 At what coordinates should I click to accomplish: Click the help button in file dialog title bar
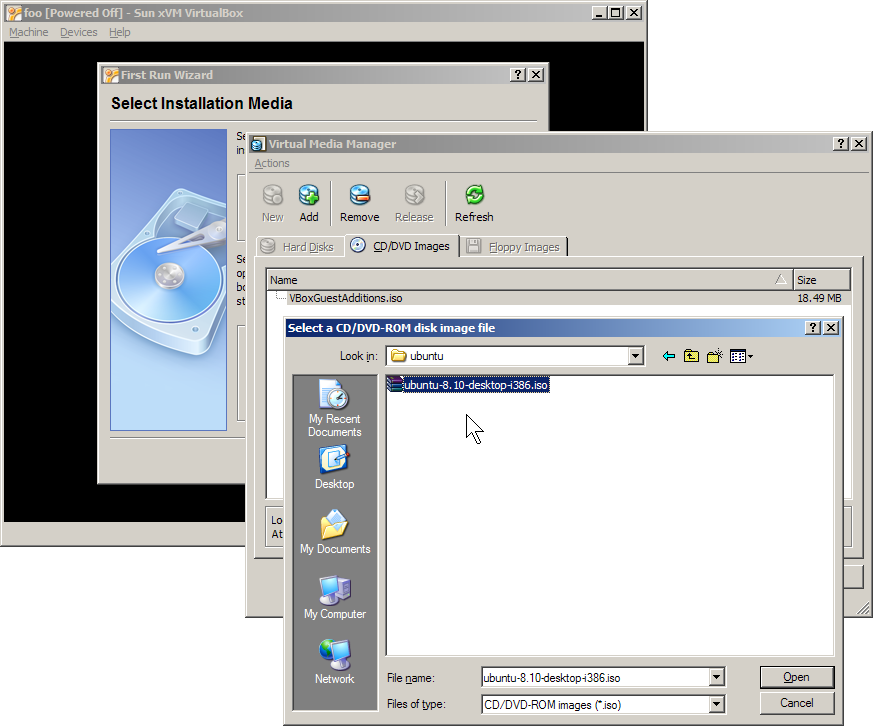(813, 327)
